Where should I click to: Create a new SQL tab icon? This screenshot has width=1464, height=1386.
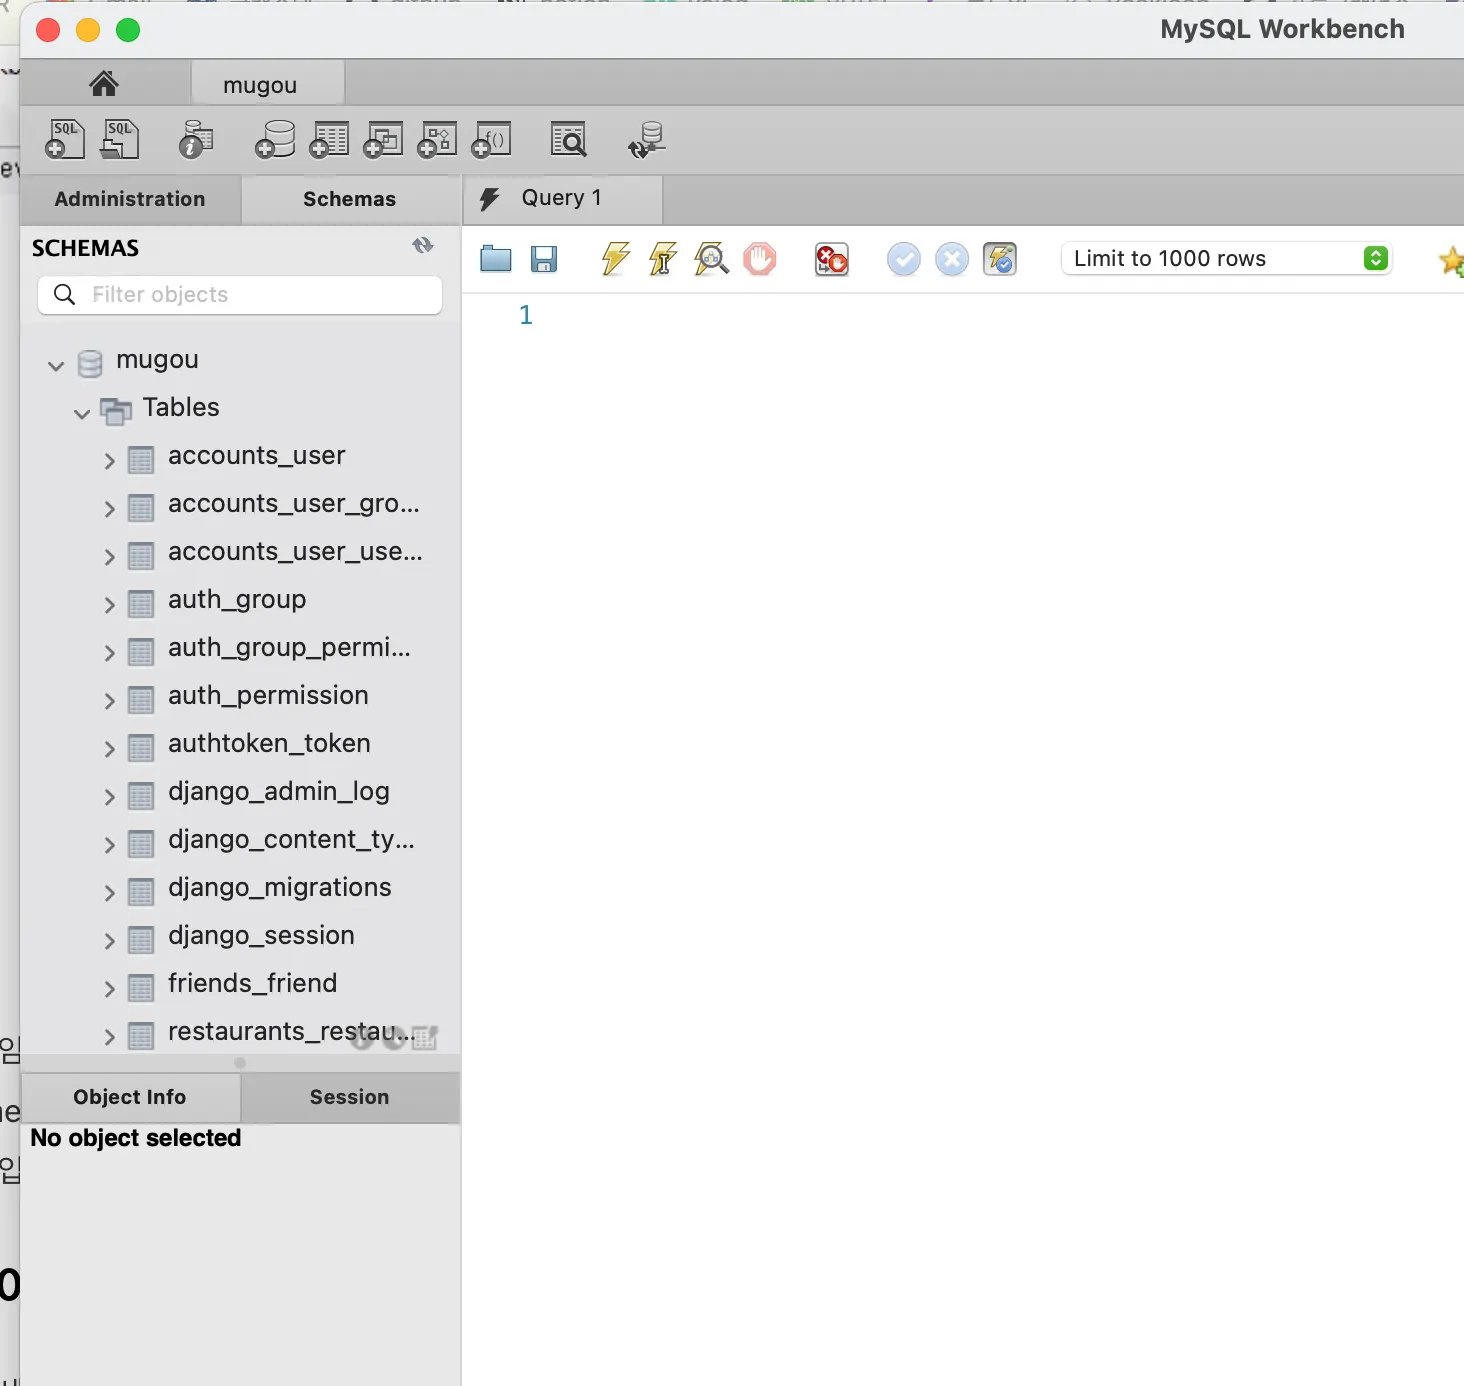coord(65,140)
